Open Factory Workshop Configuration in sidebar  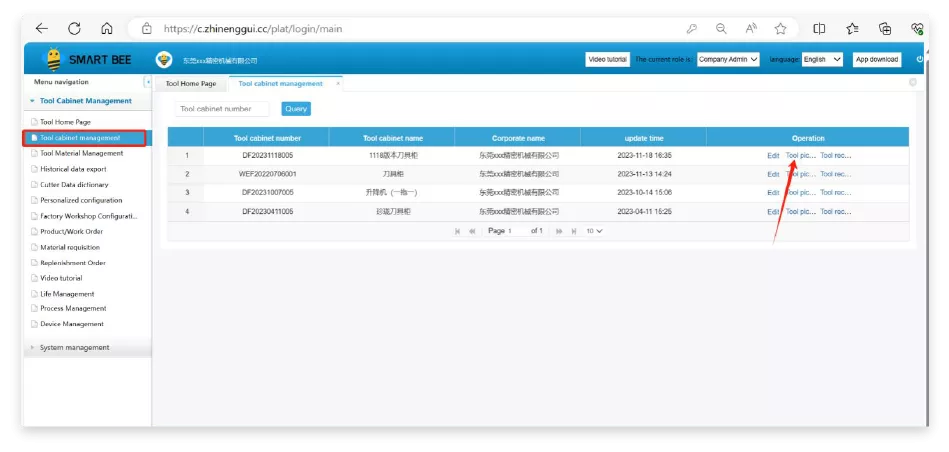pos(88,216)
